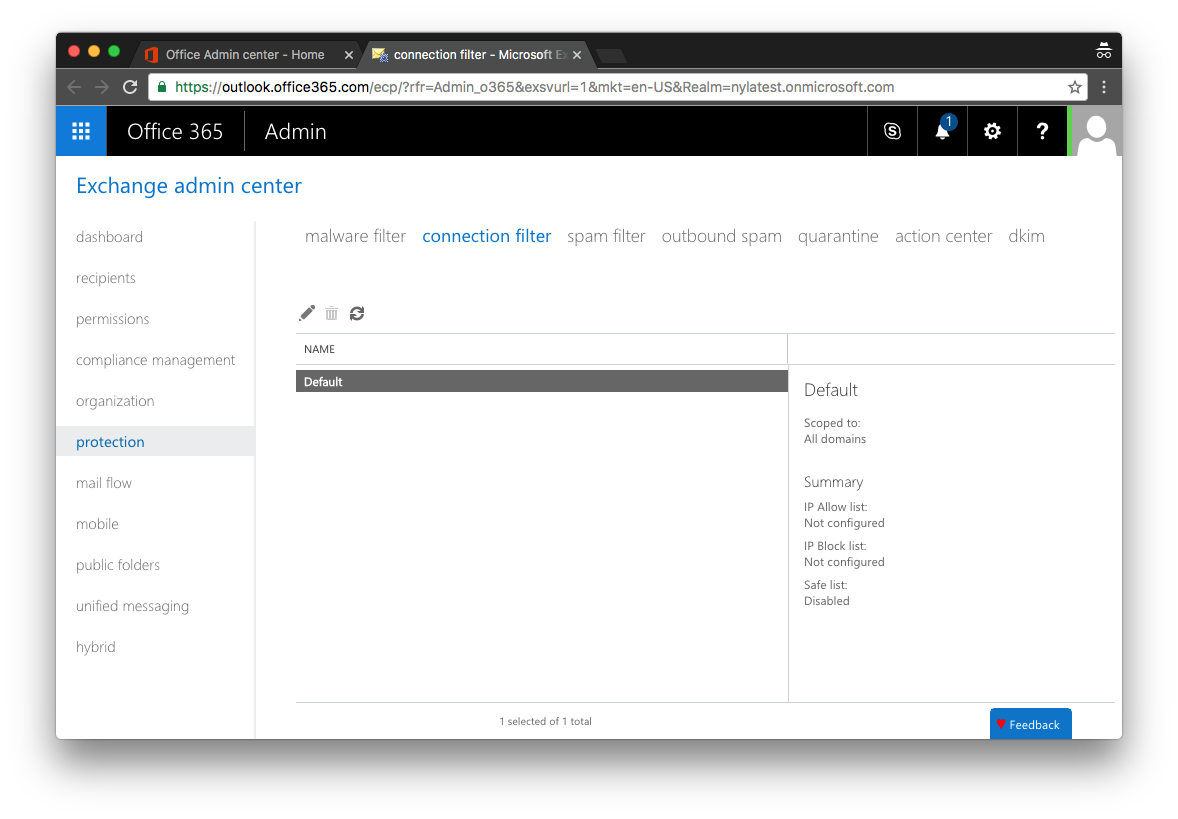This screenshot has height=819, width=1178.
Task: Click the edit pencil for the Default policy
Action: click(306, 313)
